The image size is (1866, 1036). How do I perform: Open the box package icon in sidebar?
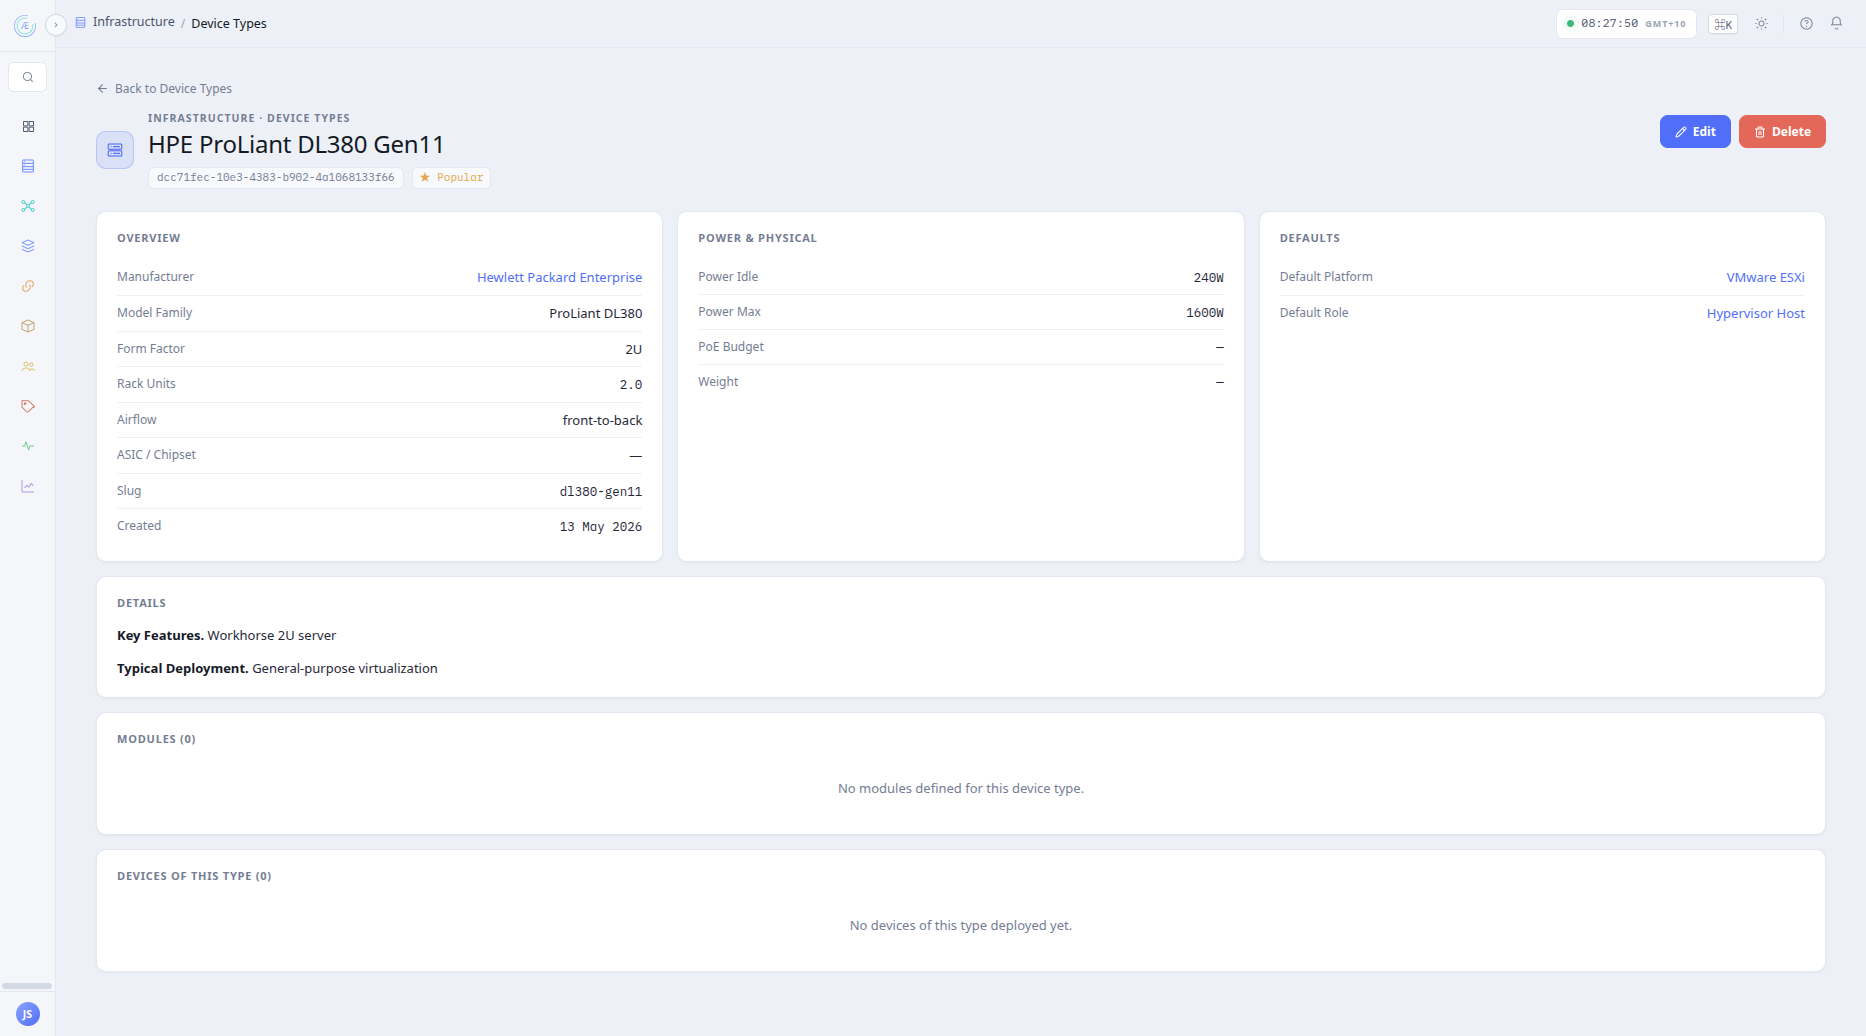pyautogui.click(x=28, y=326)
